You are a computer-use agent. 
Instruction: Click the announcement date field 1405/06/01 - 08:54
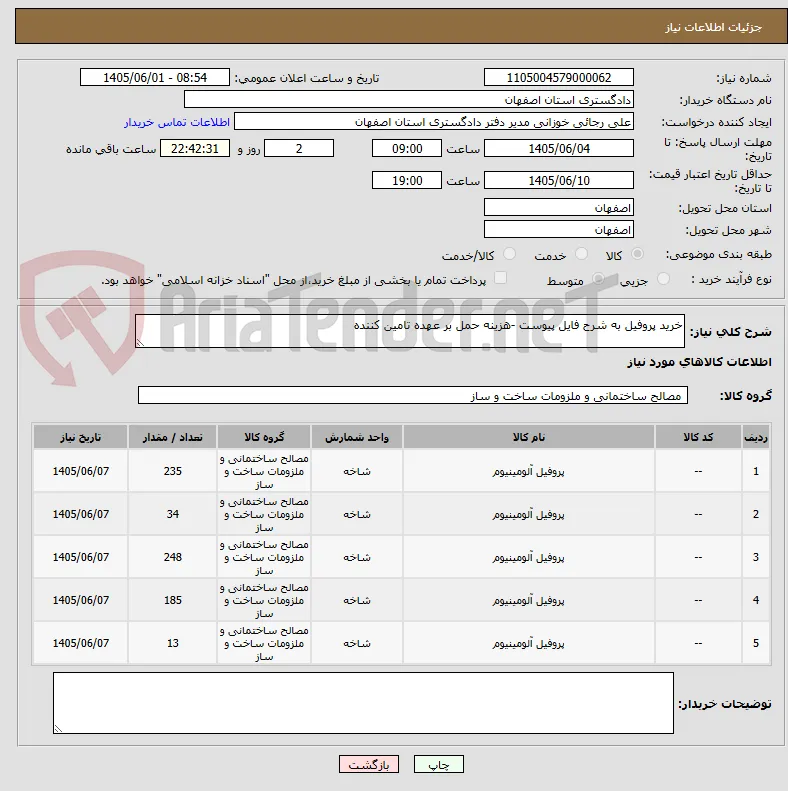[155, 78]
